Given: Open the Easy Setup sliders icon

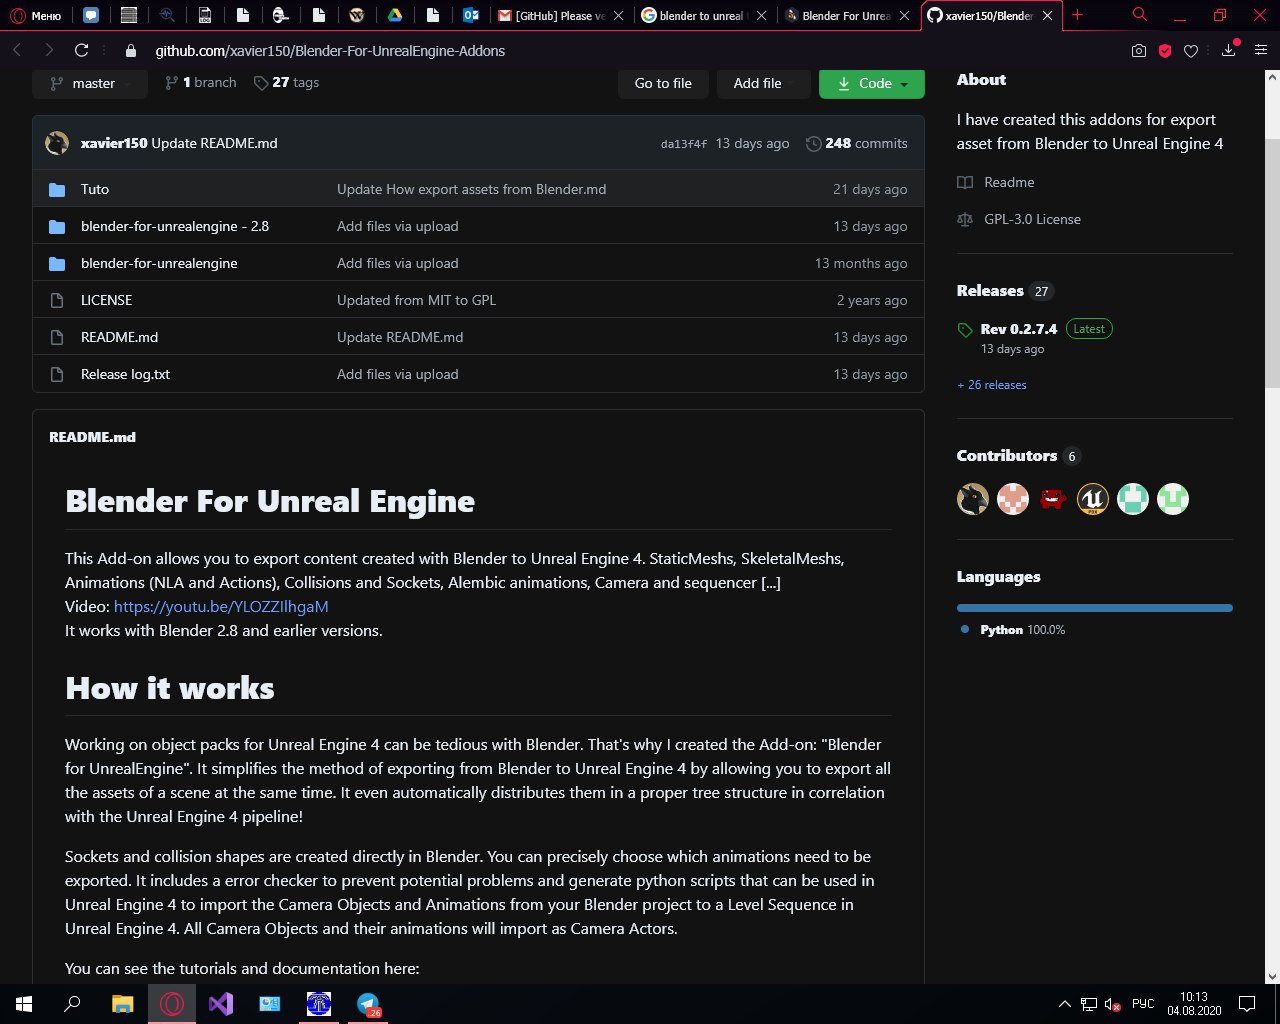Looking at the screenshot, I should (1260, 51).
